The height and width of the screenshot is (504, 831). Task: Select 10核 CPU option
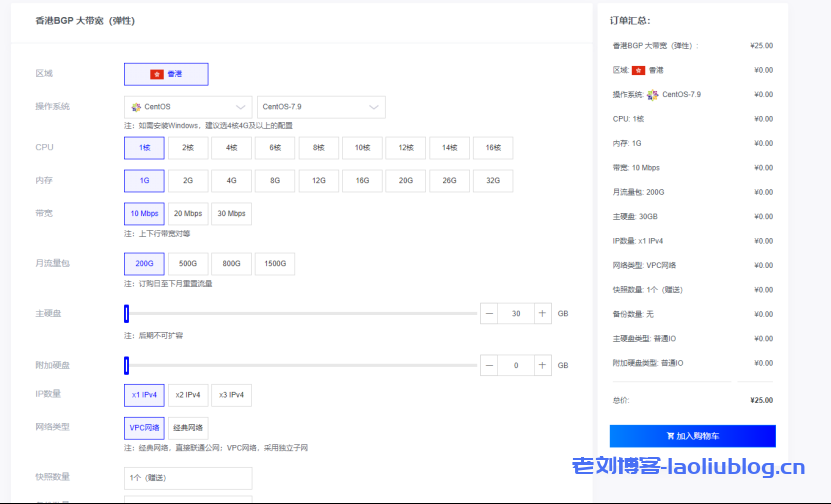(362, 148)
